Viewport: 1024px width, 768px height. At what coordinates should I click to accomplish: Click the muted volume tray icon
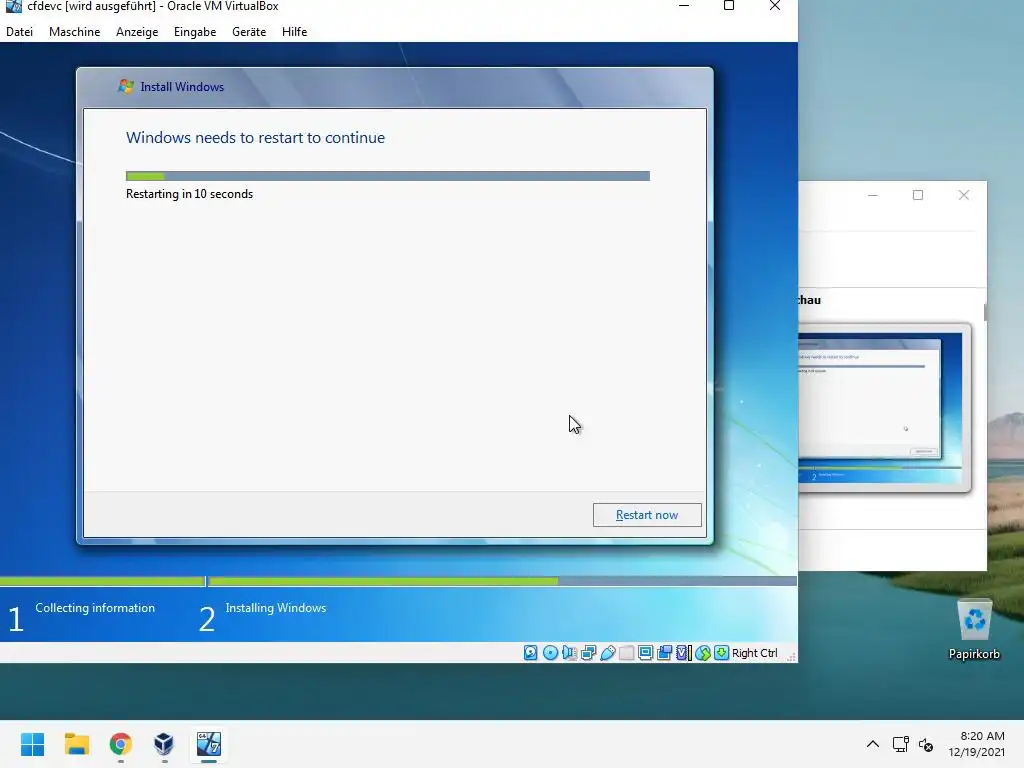(x=926, y=744)
